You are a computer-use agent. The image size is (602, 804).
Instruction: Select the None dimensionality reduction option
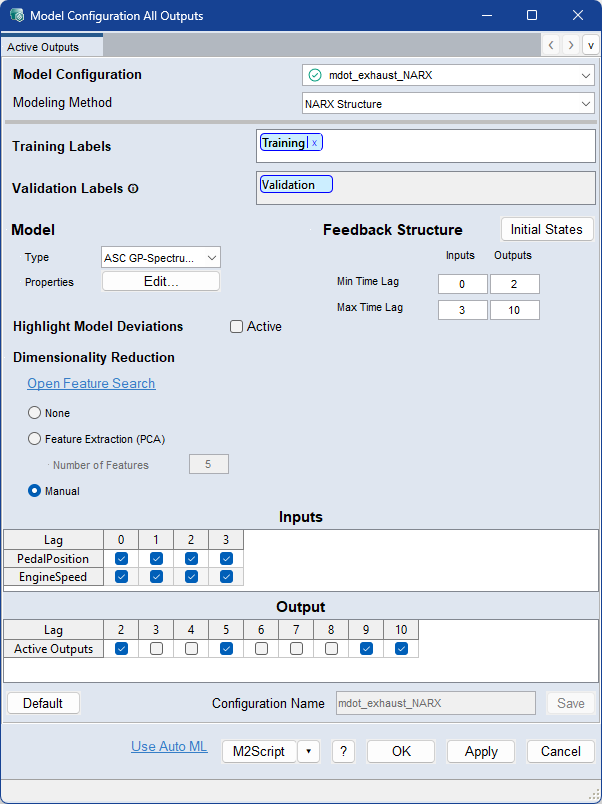[35, 413]
